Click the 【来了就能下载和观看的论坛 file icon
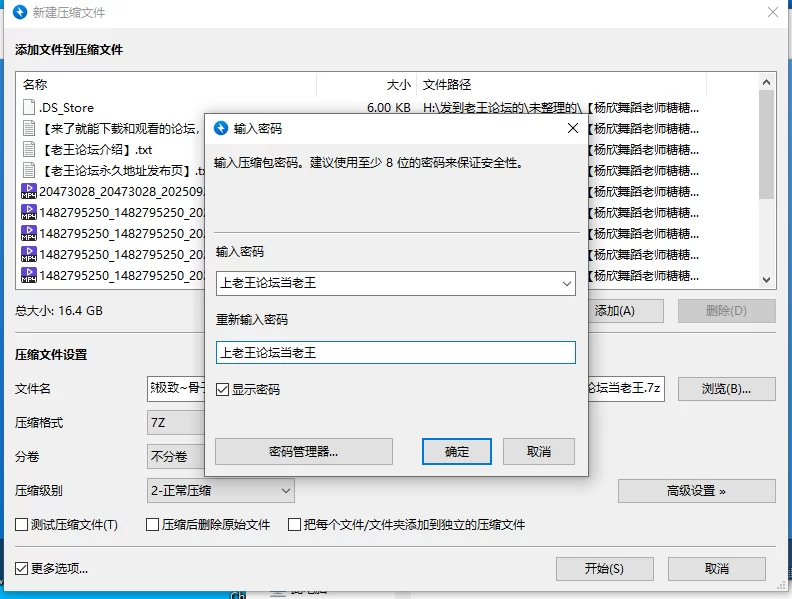The image size is (792, 599). (29, 128)
